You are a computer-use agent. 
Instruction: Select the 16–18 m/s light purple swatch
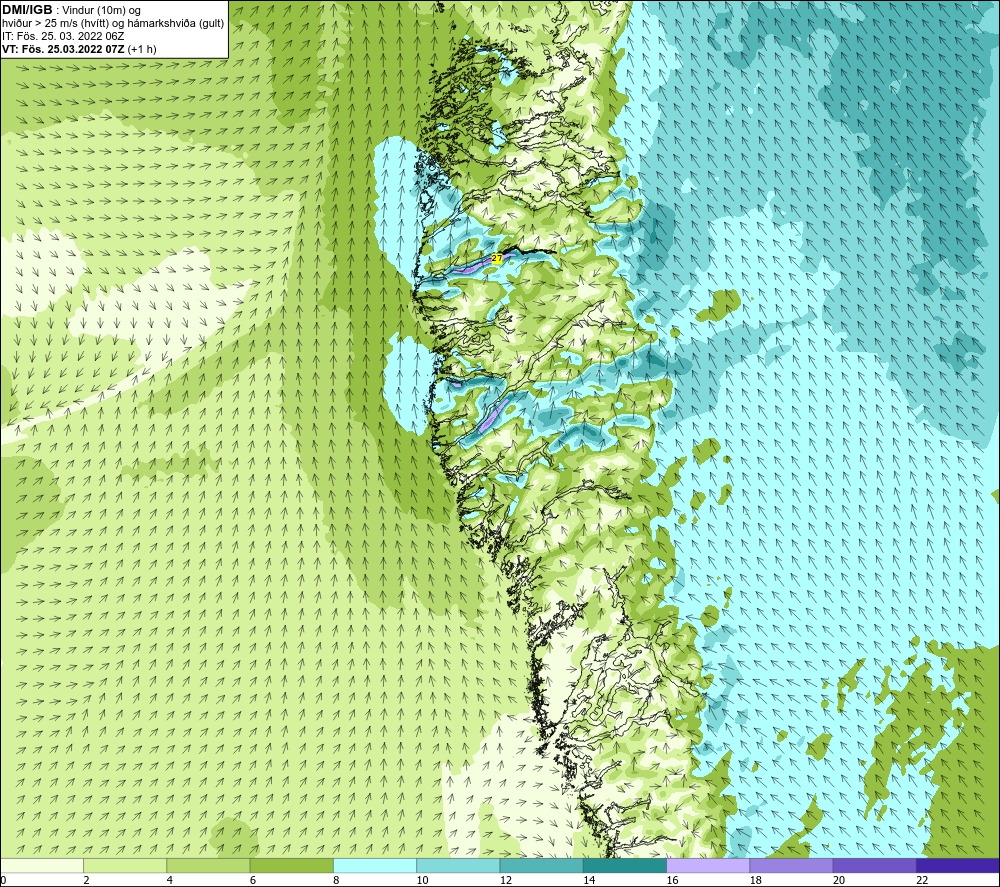pos(708,865)
